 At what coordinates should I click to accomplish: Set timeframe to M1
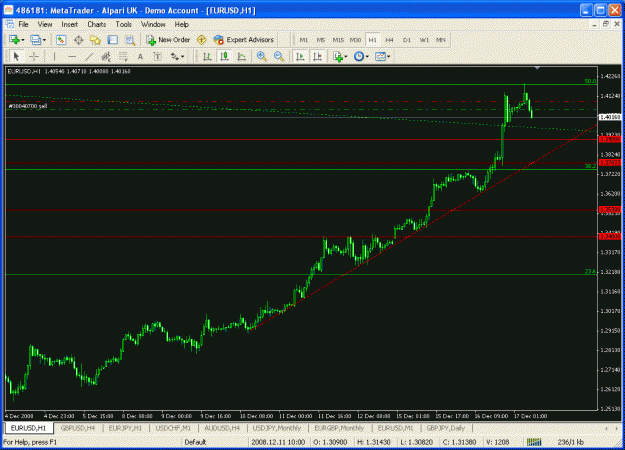click(304, 40)
